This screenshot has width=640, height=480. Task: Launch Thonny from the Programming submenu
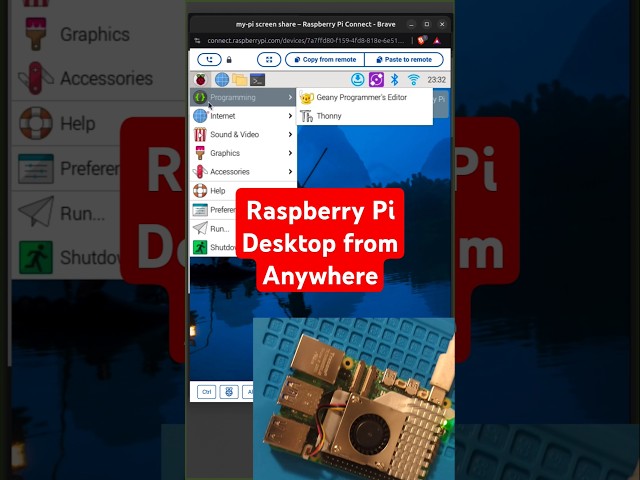pyautogui.click(x=364, y=116)
